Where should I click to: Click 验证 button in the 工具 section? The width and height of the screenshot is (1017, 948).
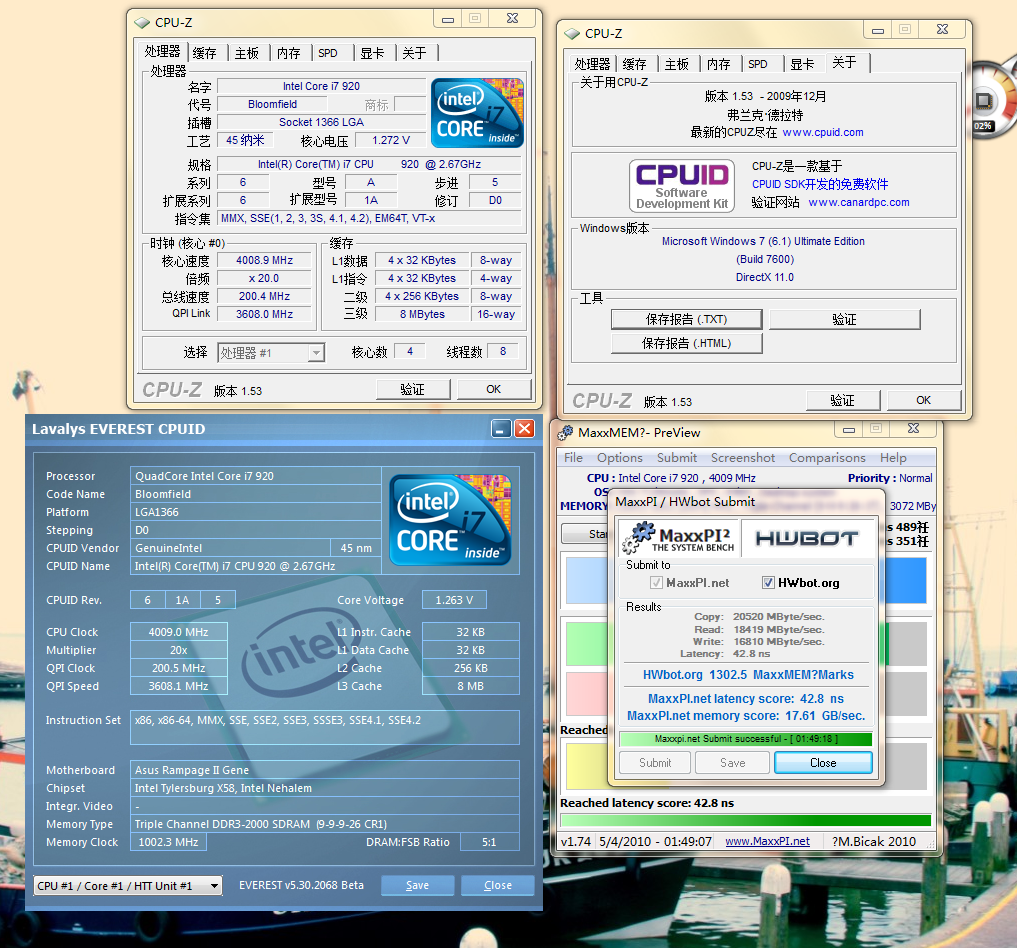(844, 319)
